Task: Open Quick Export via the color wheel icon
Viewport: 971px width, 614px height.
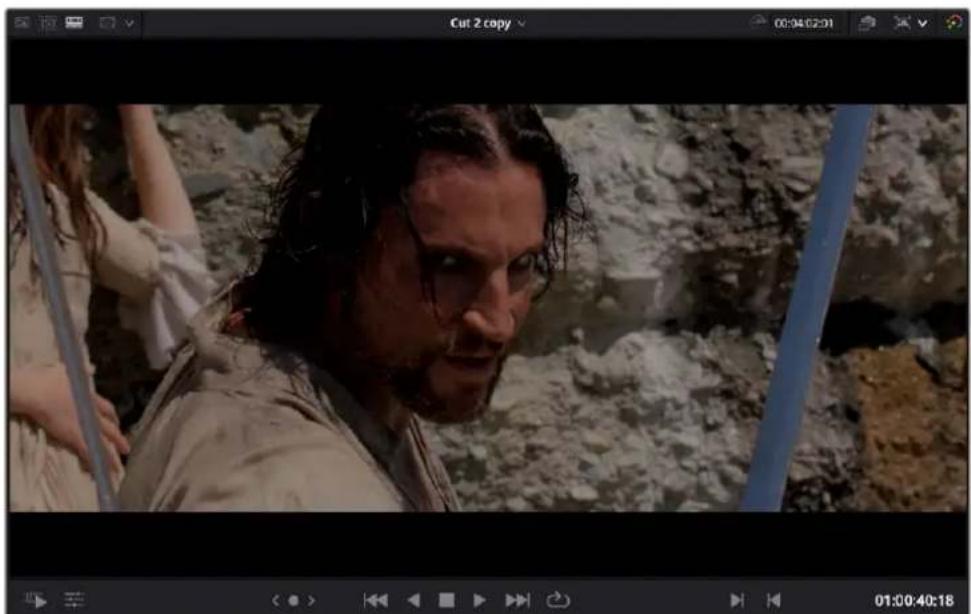Action: tap(954, 23)
